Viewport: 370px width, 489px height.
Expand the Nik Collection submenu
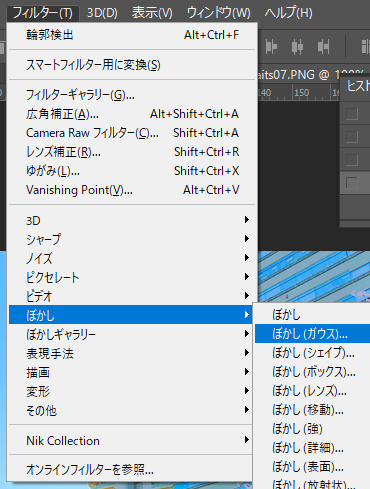pyautogui.click(x=132, y=440)
